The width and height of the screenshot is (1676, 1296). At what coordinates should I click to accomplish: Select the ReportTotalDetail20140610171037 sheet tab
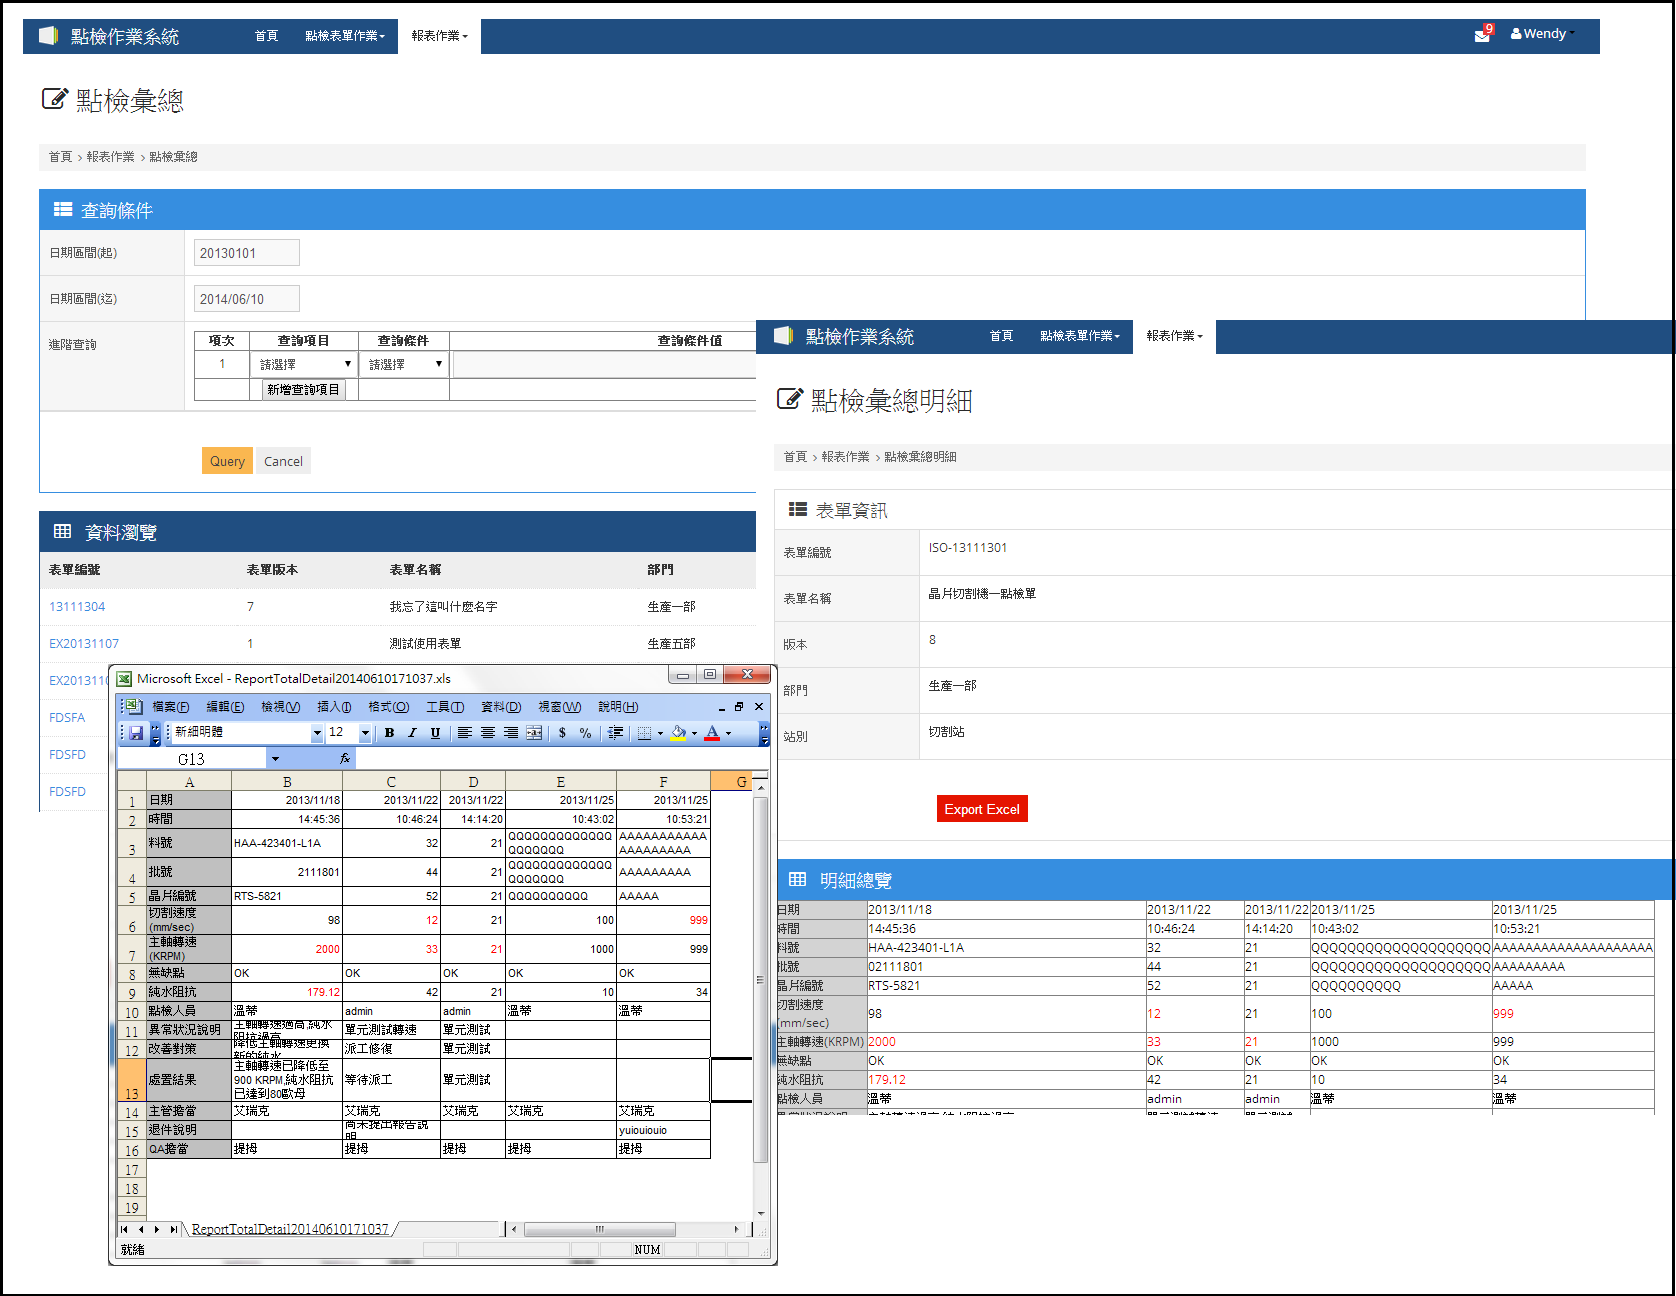[x=289, y=1229]
